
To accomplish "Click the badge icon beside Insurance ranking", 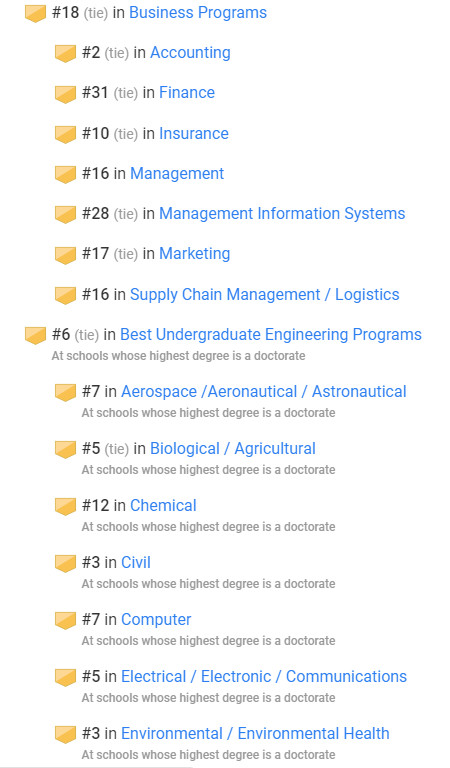I will click(x=65, y=135).
